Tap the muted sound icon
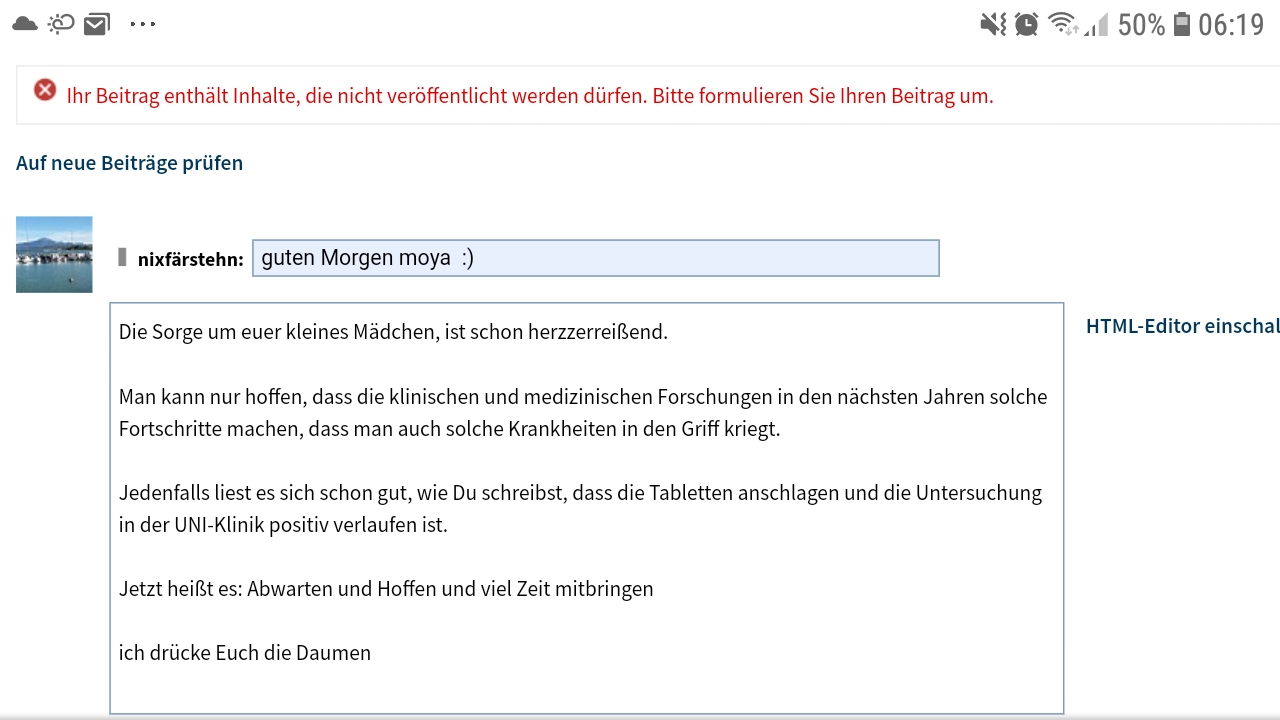 point(993,24)
